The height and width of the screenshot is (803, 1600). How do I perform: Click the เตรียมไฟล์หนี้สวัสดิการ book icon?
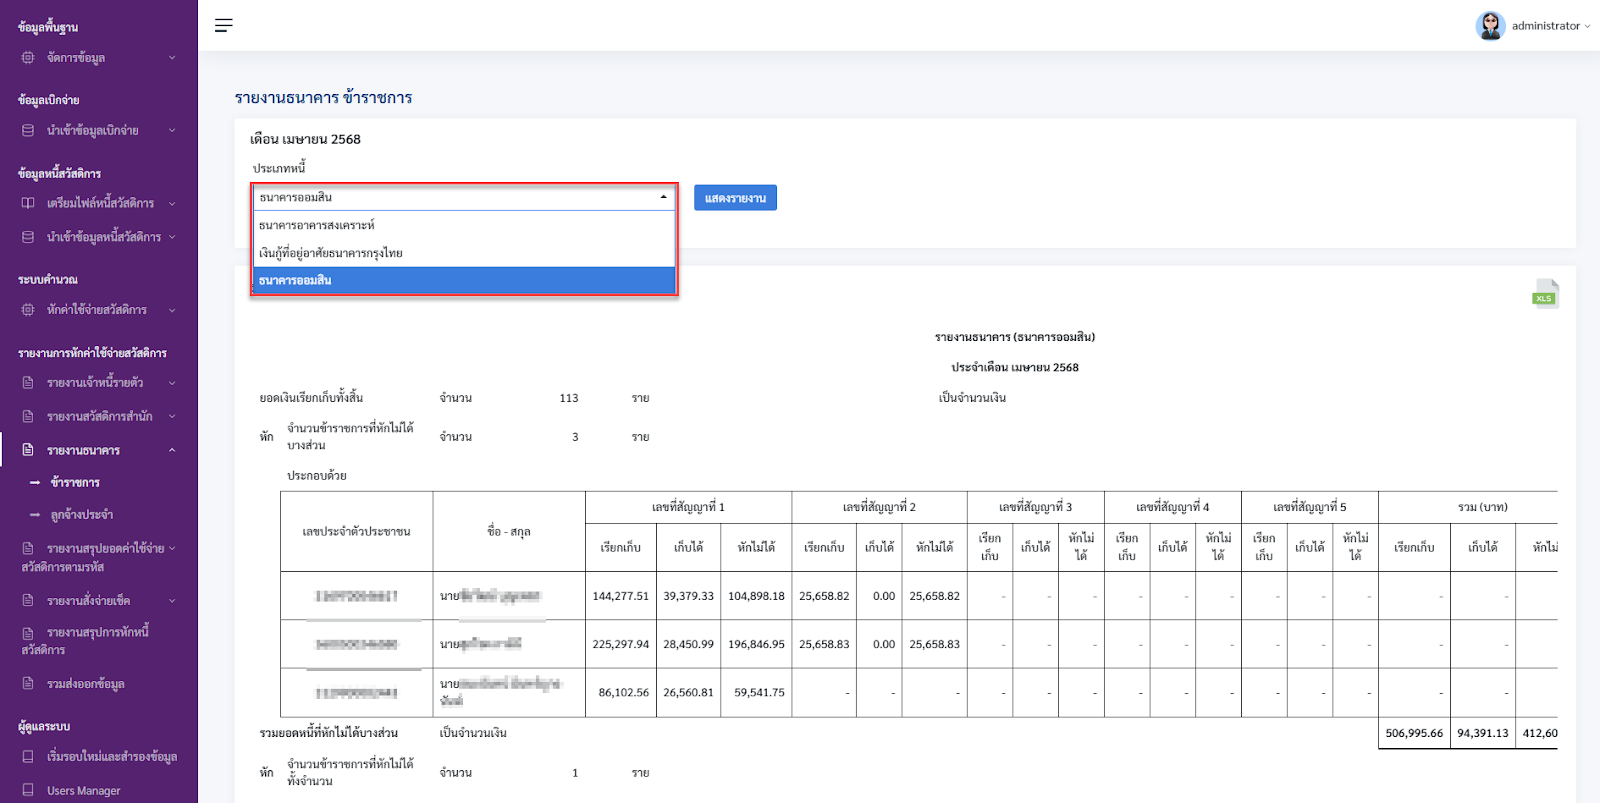point(28,204)
